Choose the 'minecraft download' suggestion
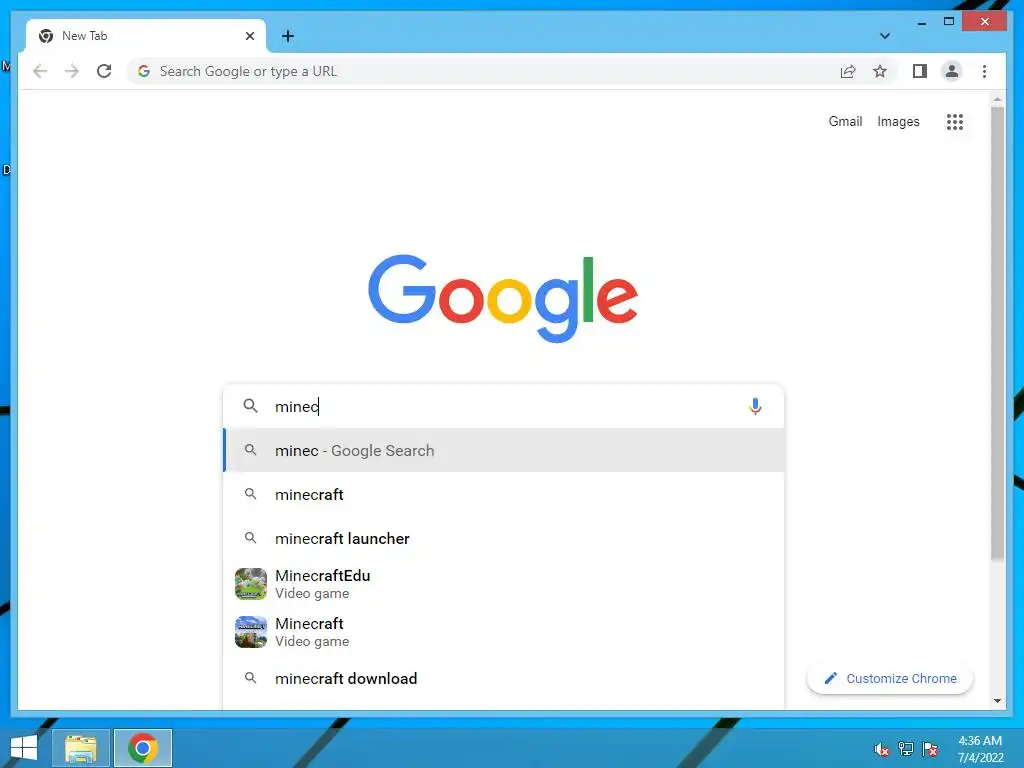The height and width of the screenshot is (768, 1024). 503,679
